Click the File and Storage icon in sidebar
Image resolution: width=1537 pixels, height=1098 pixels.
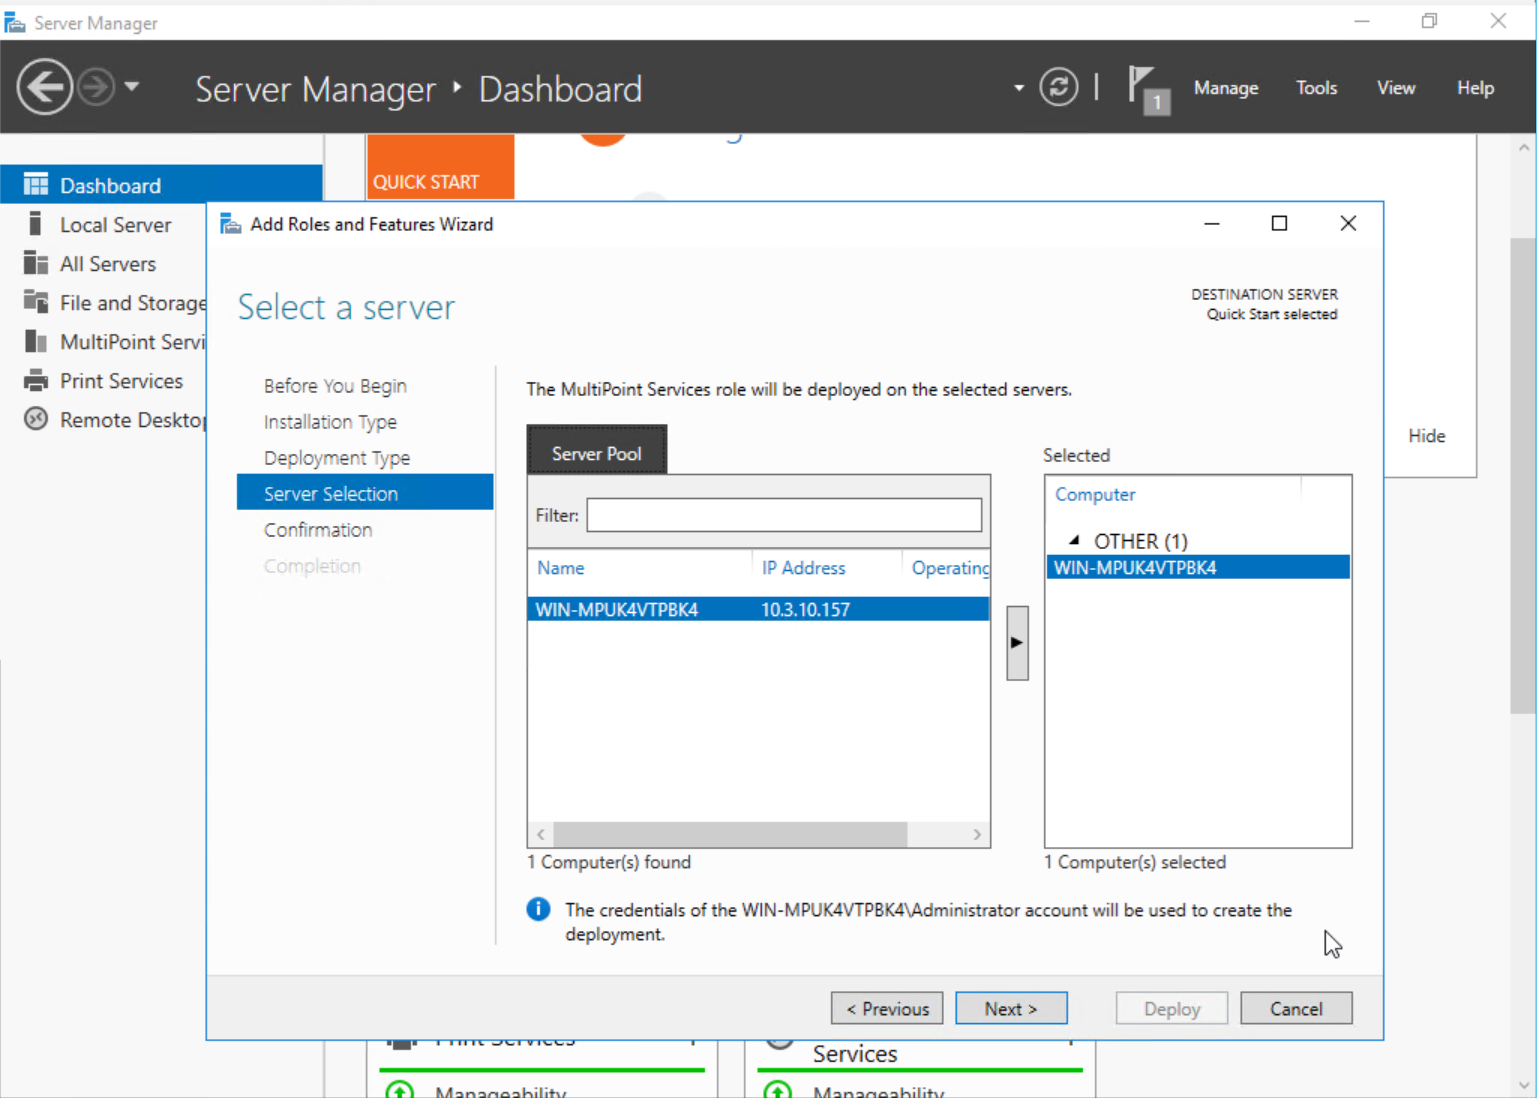[x=36, y=302]
